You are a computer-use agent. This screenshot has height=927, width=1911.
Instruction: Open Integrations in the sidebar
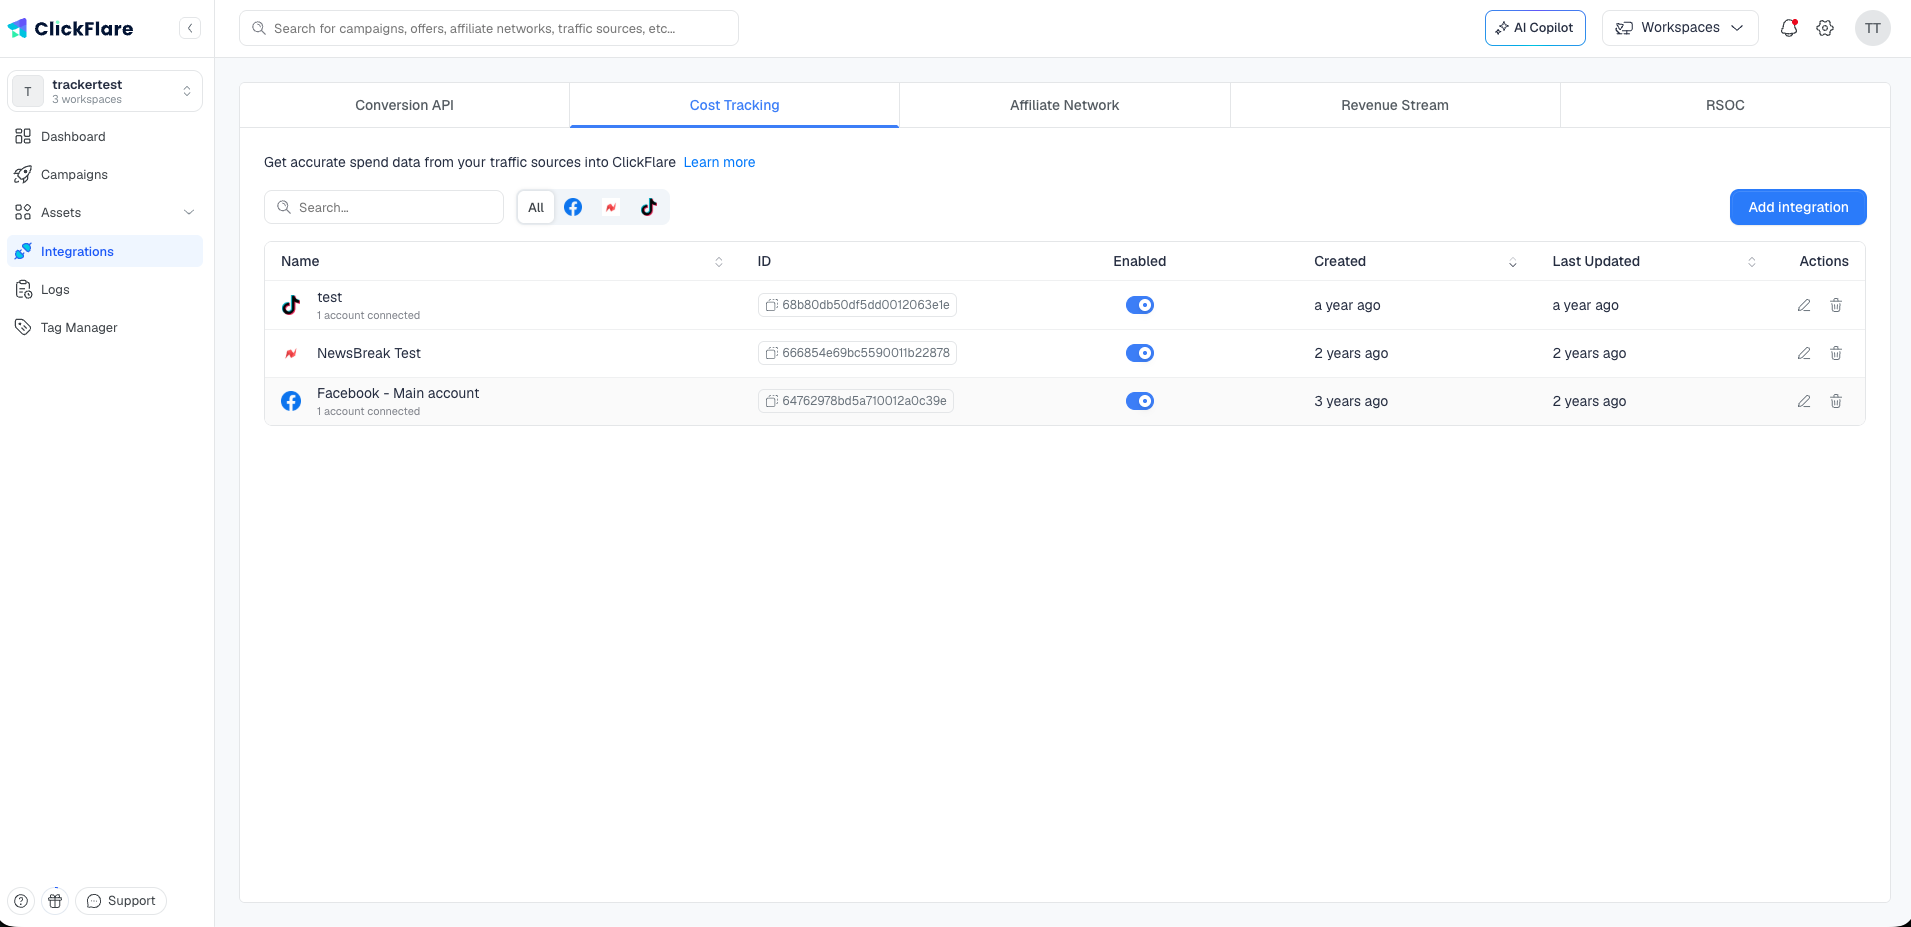tap(105, 251)
